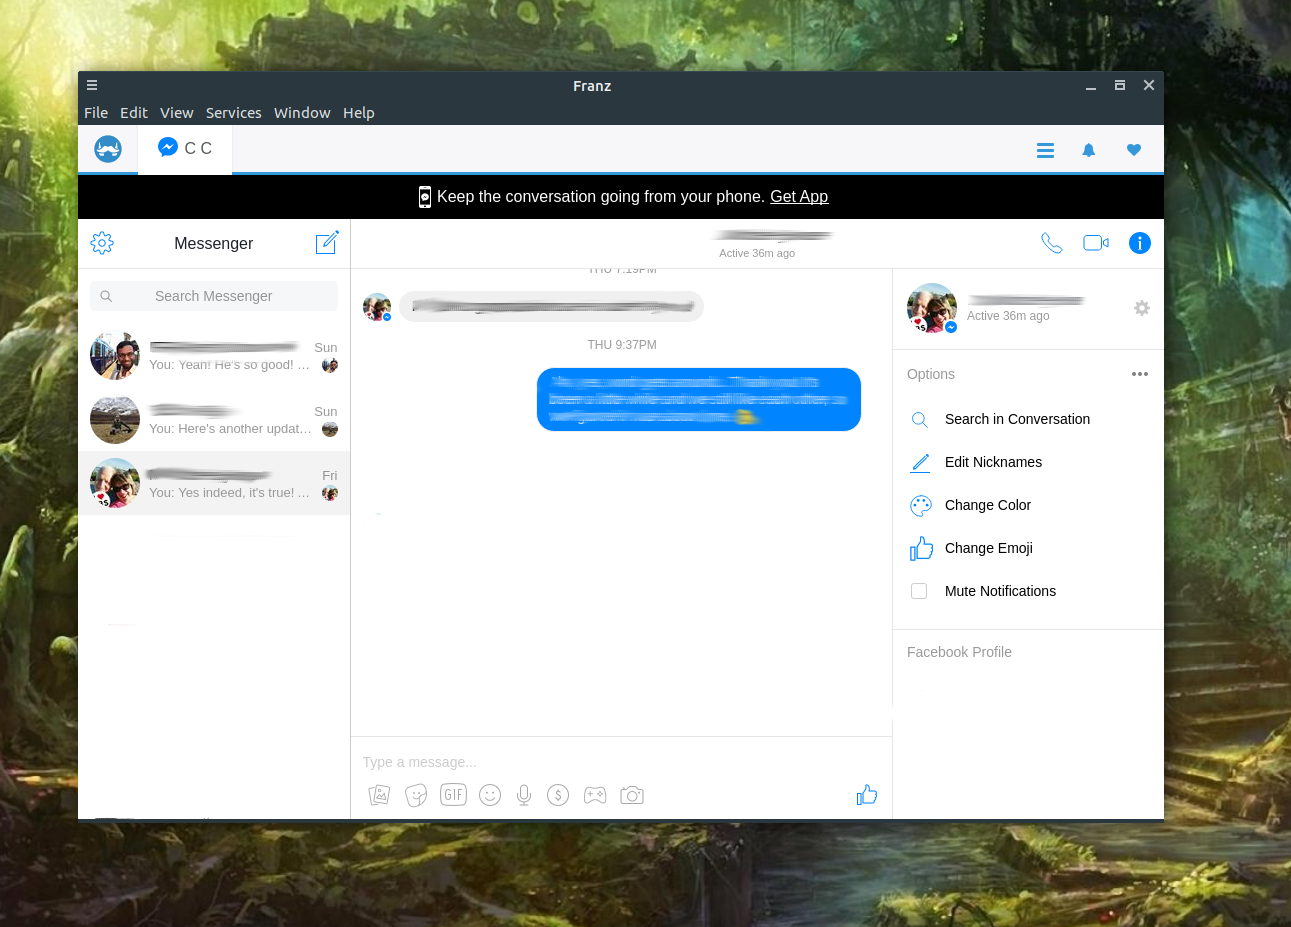Open the Franz hamburger menu in the title bar
The image size is (1291, 927).
pos(92,85)
